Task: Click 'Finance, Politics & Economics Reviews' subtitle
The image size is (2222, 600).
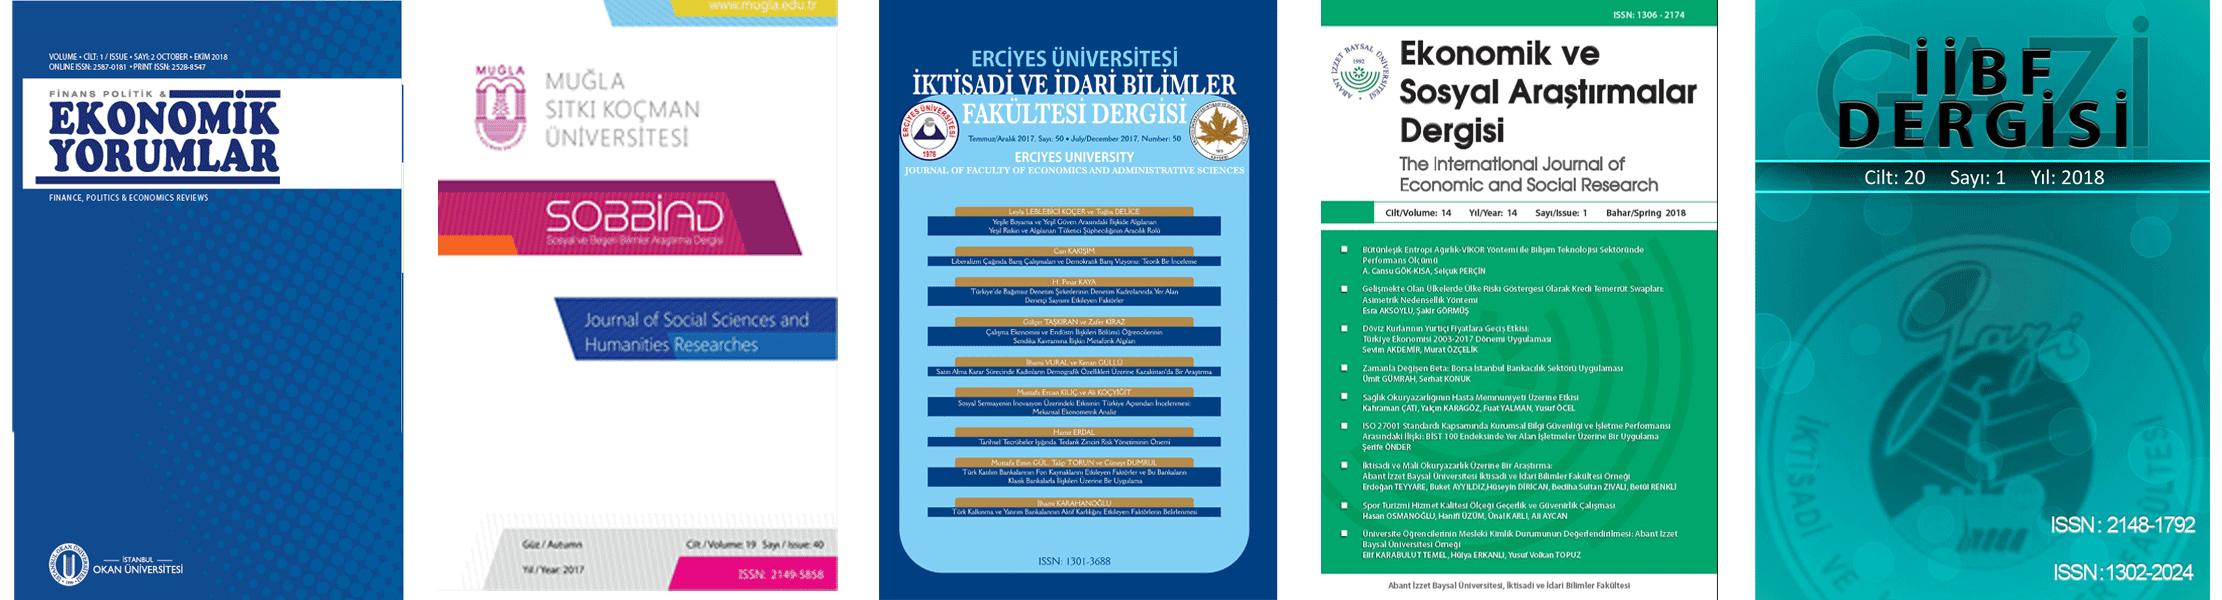Action: pyautogui.click(x=128, y=198)
